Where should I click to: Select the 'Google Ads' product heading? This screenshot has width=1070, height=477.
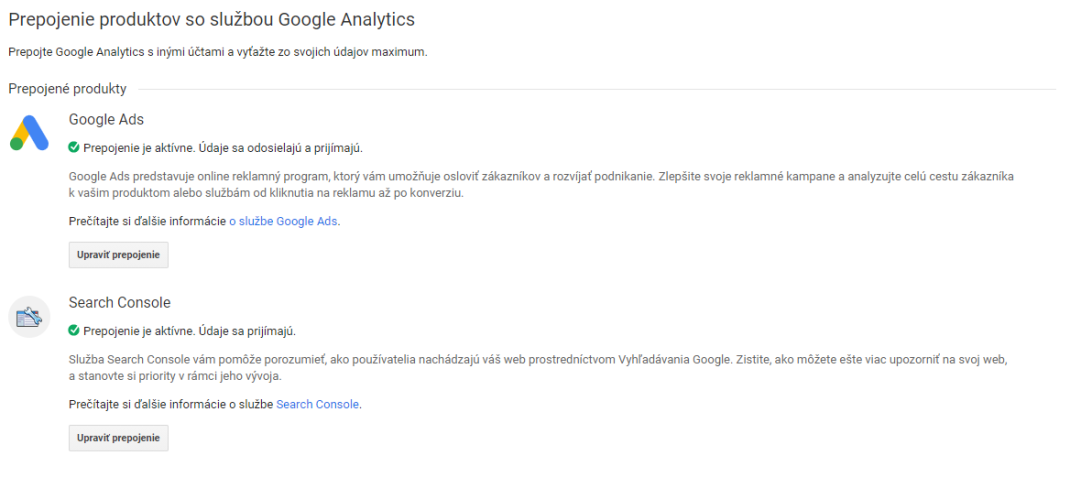click(x=106, y=119)
